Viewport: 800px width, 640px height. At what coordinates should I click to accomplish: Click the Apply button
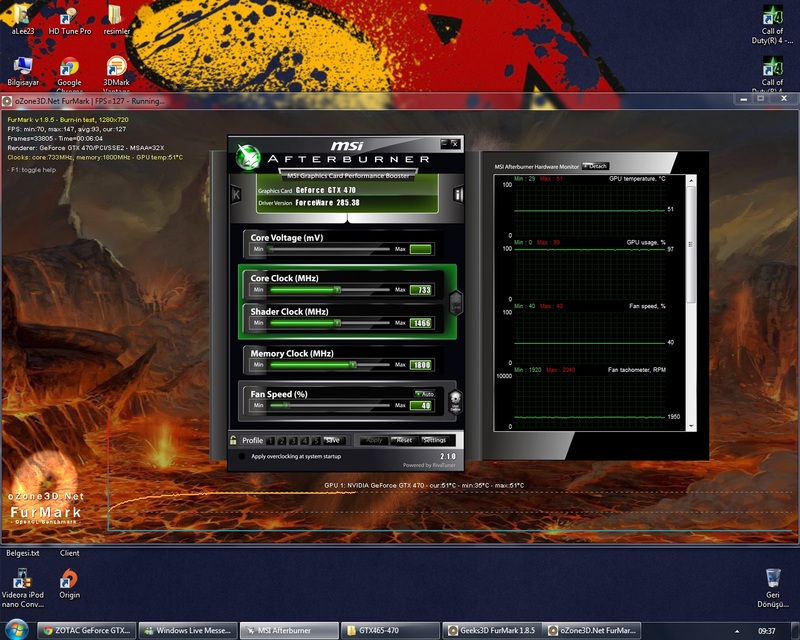coord(374,440)
